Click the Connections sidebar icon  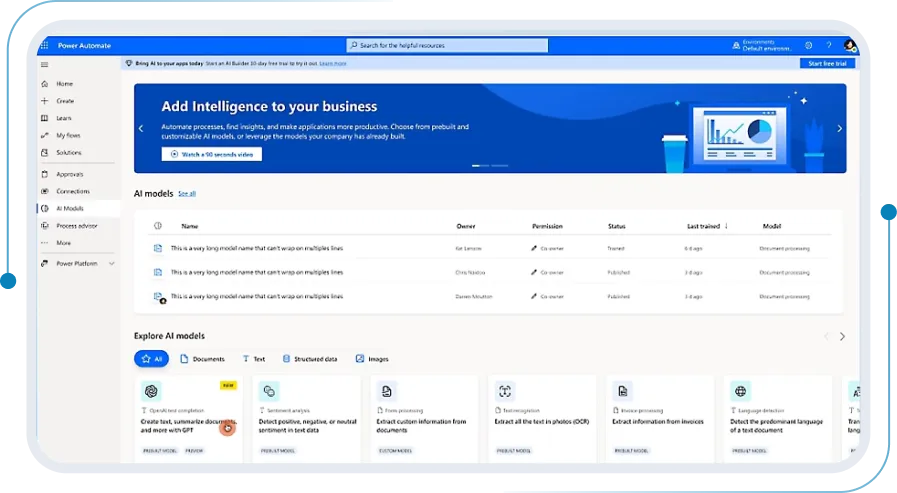click(x=45, y=191)
